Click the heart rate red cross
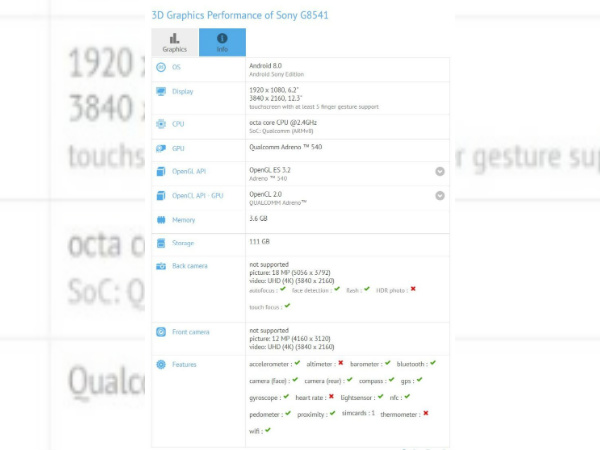Image resolution: width=600 pixels, height=450 pixels. 331,396
